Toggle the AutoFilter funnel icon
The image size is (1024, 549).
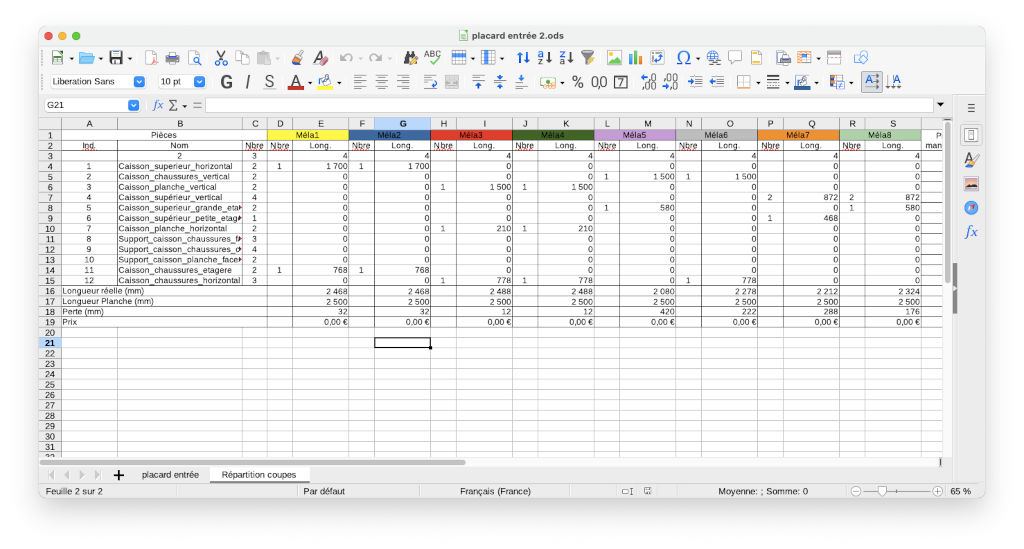click(588, 58)
